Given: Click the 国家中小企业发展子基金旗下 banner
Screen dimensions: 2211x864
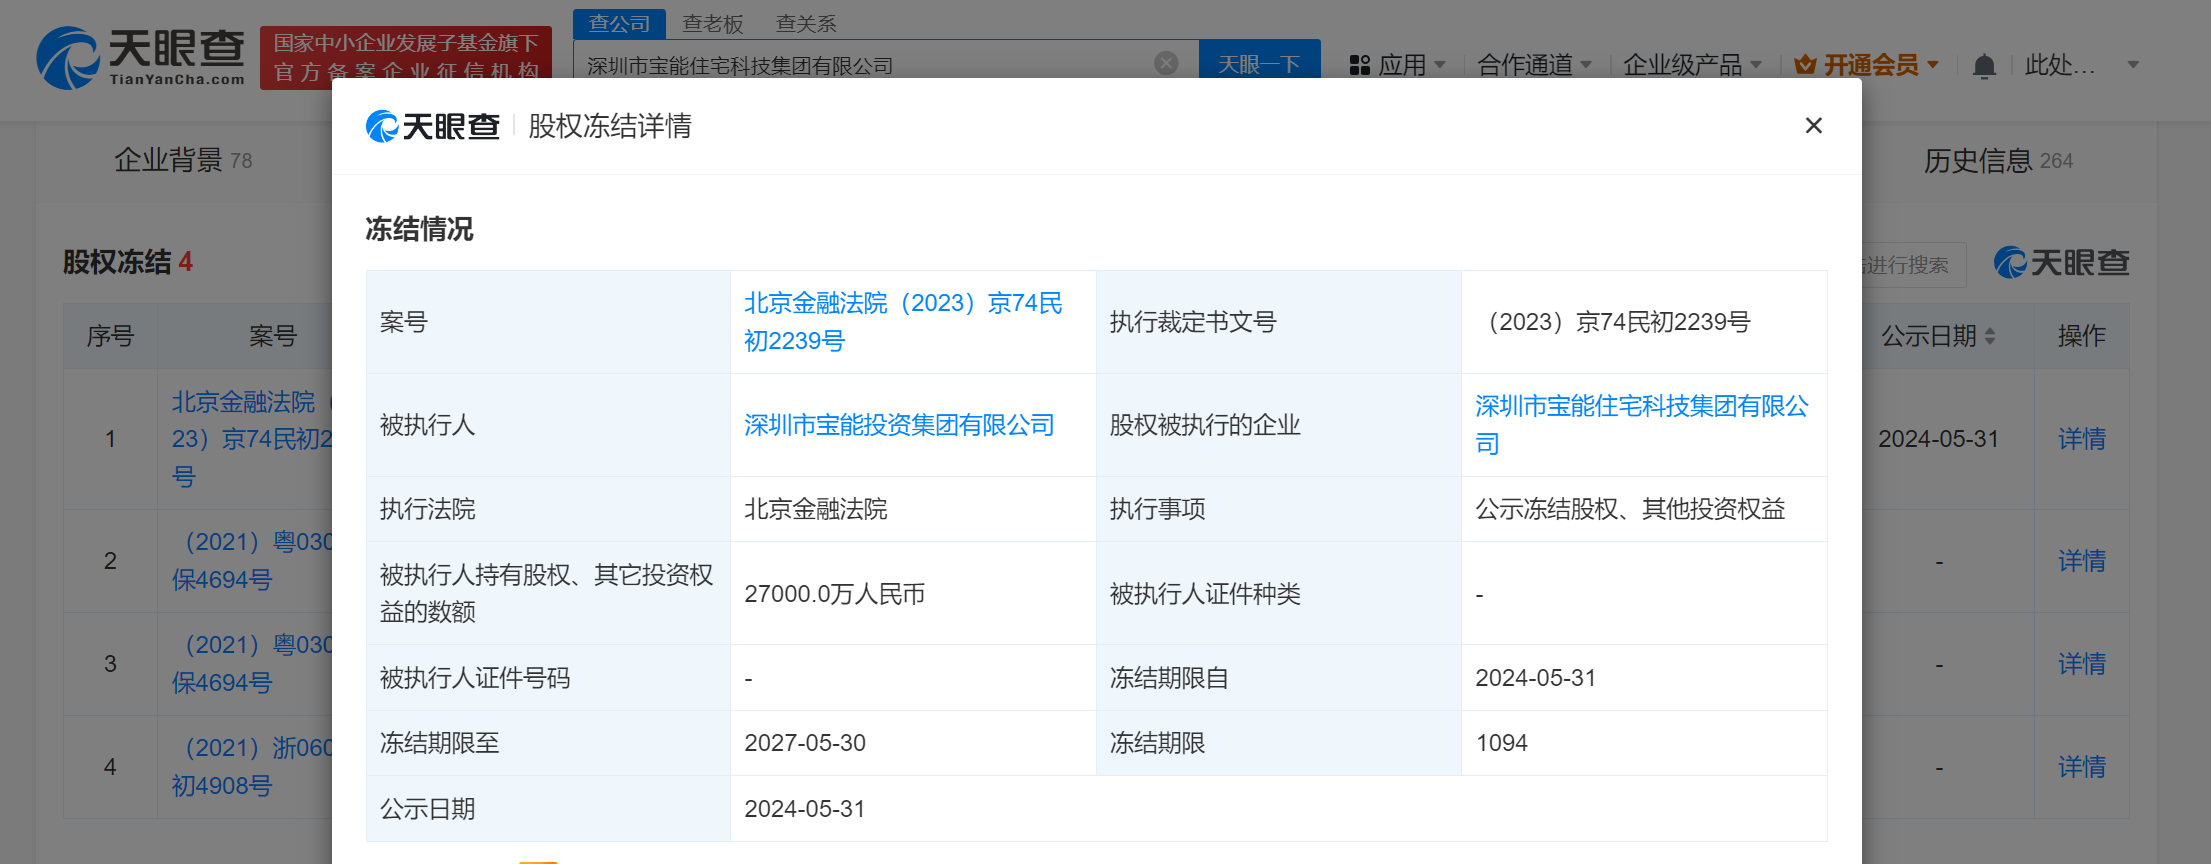Looking at the screenshot, I should pyautogui.click(x=406, y=58).
